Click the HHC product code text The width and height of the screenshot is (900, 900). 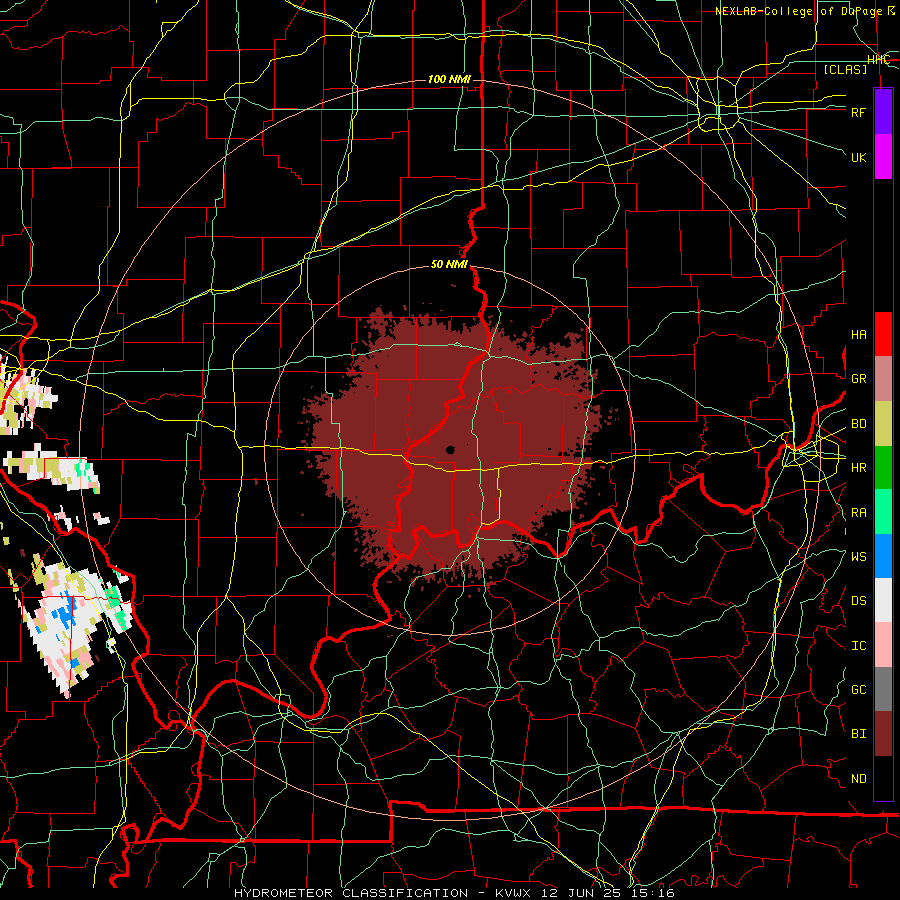[878, 60]
